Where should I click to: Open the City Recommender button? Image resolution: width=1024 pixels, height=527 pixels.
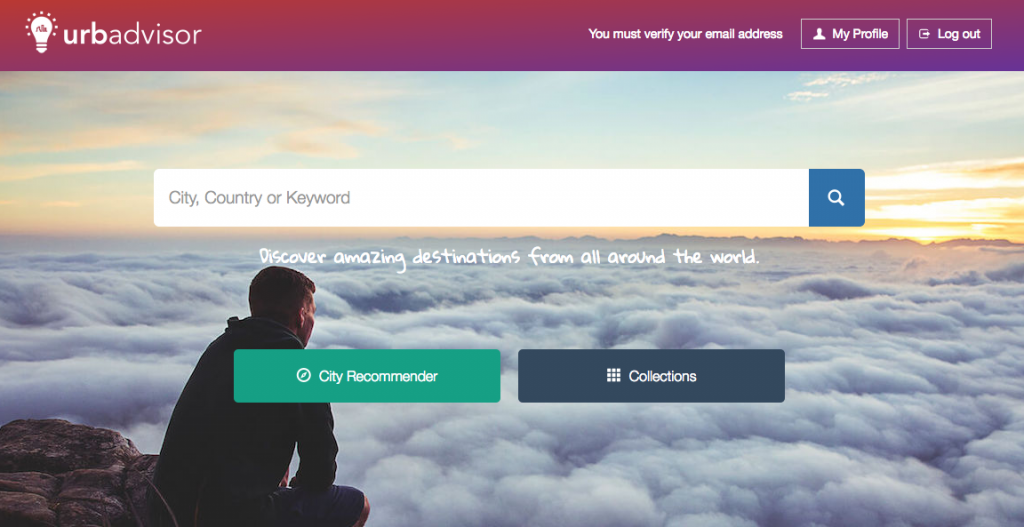[x=367, y=375]
